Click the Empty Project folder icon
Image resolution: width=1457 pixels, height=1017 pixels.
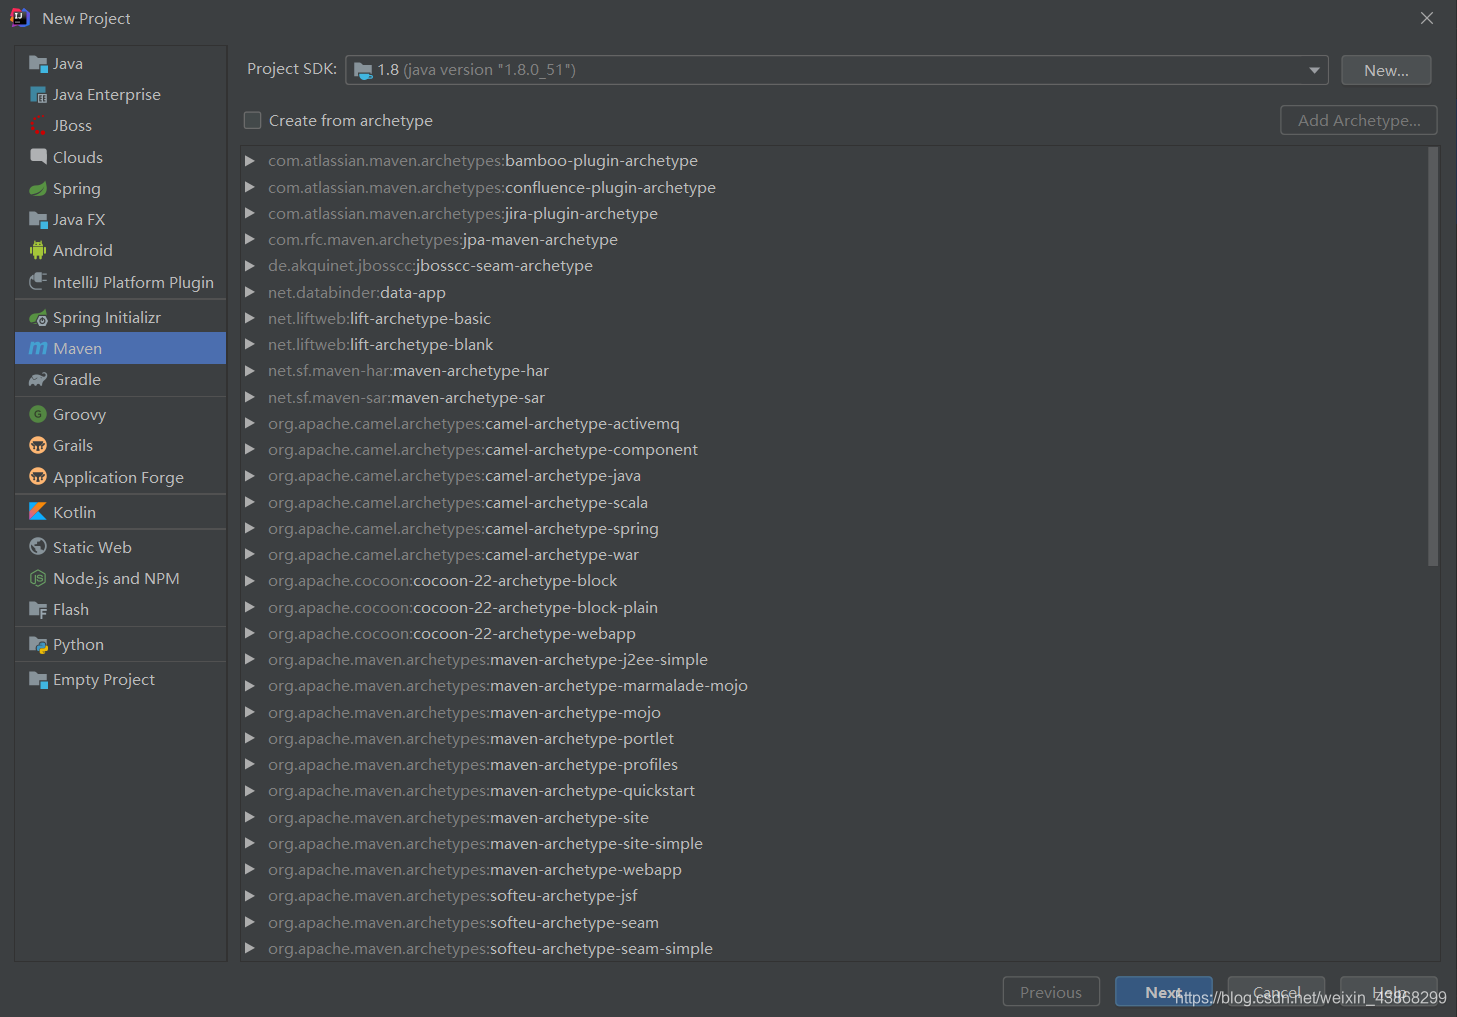(38, 680)
